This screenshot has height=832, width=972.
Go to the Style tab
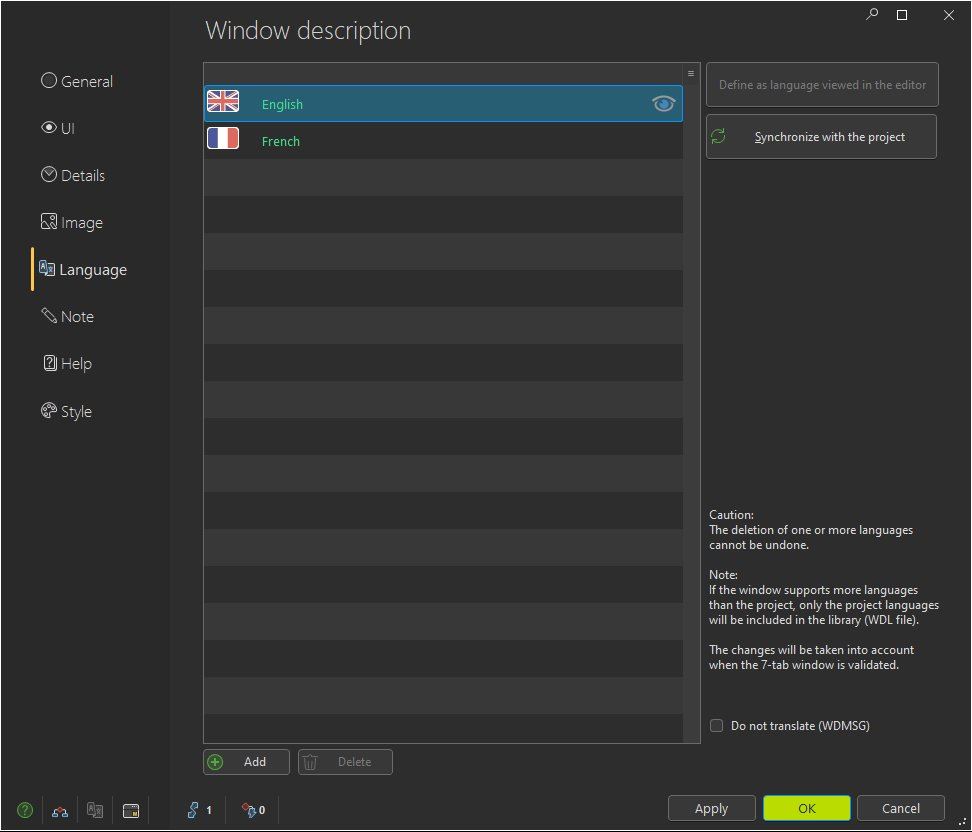click(66, 411)
